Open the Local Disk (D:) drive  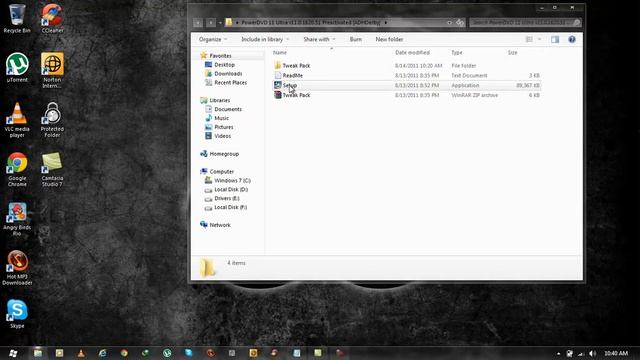click(231, 189)
